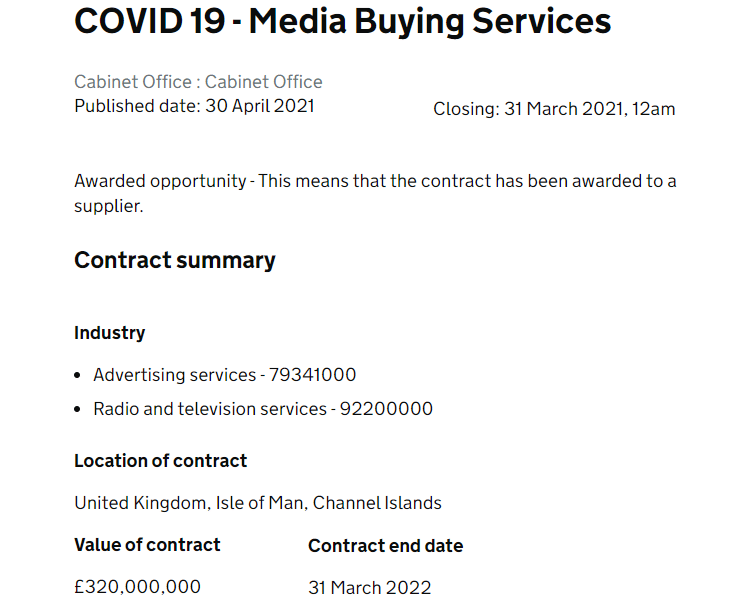
Task: Click the Cabinet Office : Cabinet Office text
Action: (198, 82)
